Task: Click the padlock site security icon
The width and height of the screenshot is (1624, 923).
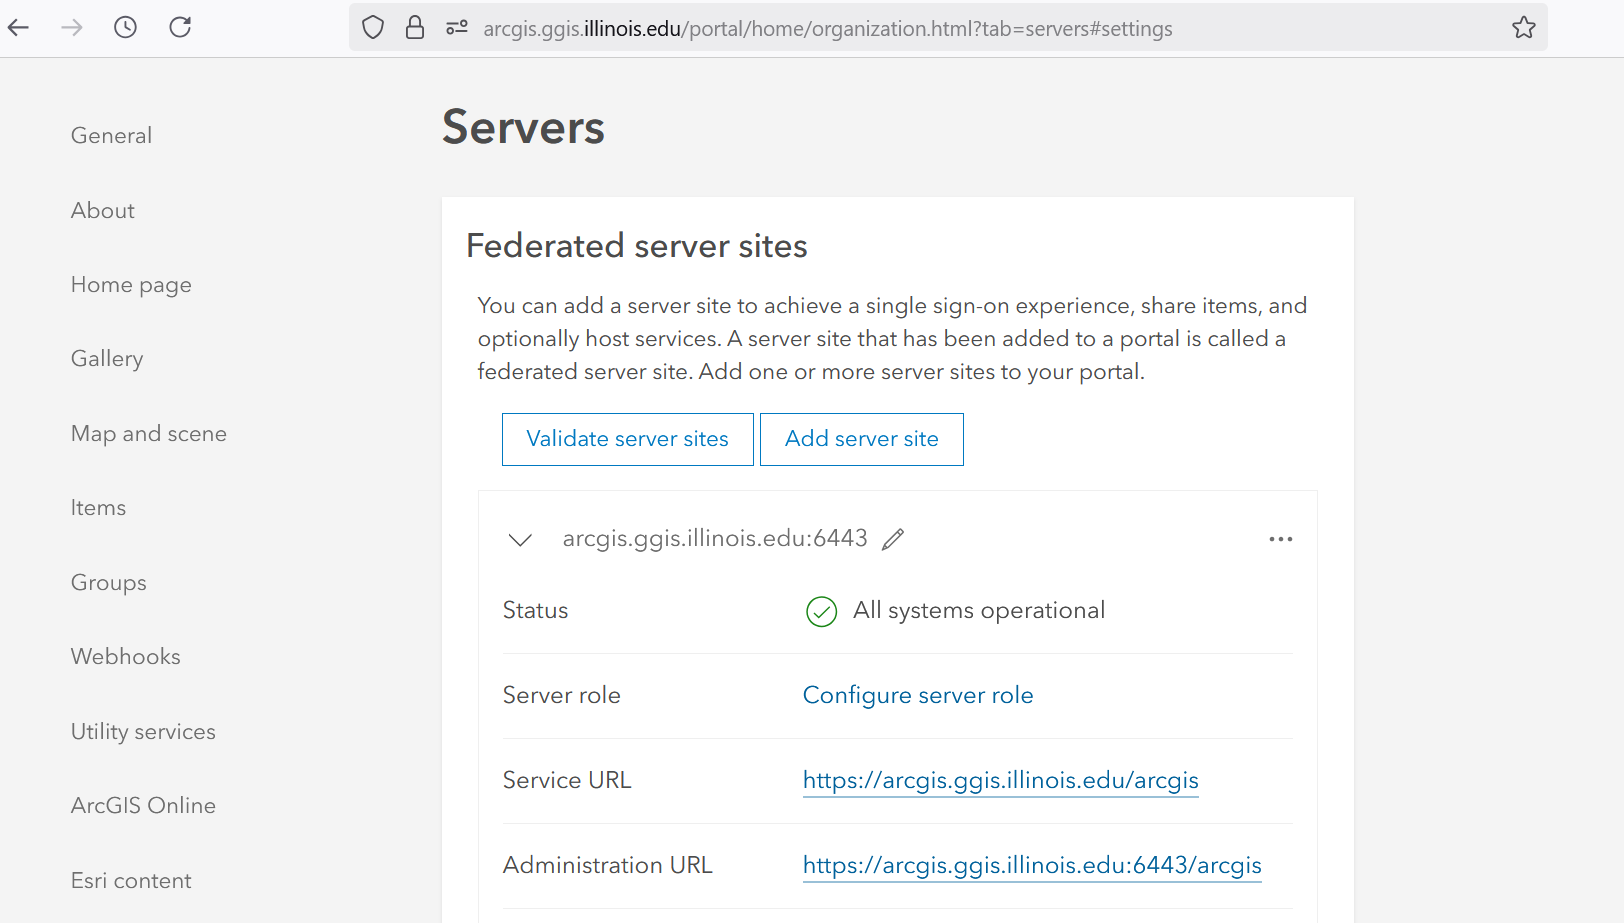Action: tap(415, 28)
